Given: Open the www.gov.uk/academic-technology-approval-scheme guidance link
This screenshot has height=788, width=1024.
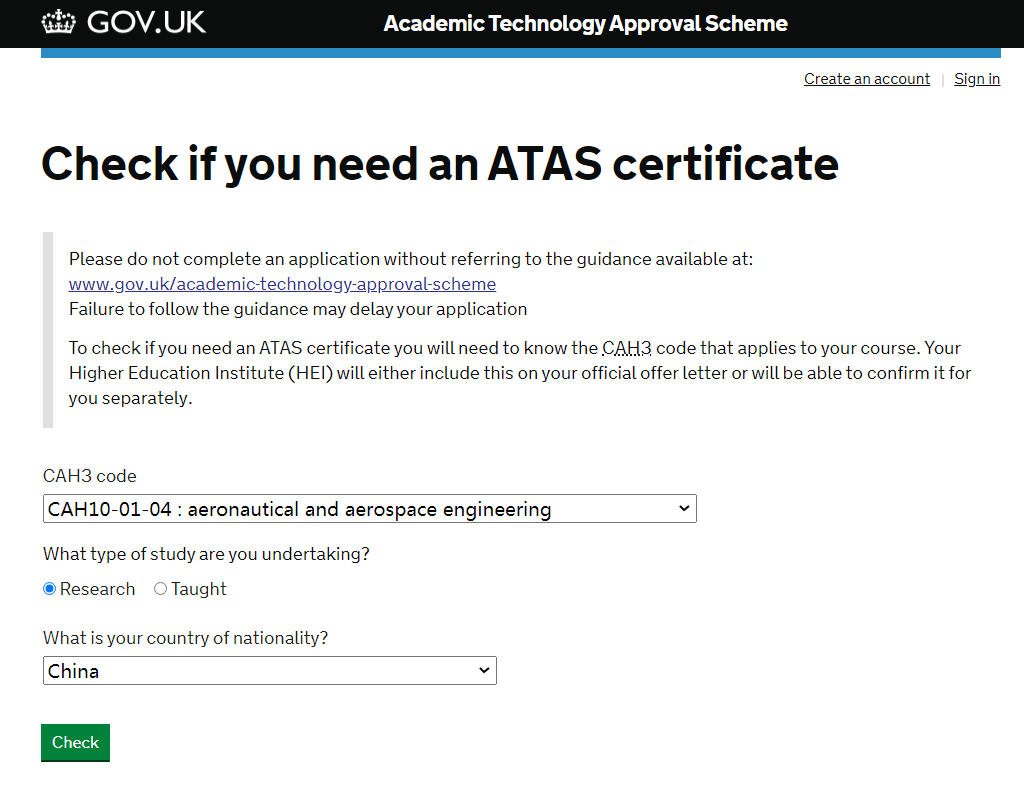Looking at the screenshot, I should pos(282,284).
